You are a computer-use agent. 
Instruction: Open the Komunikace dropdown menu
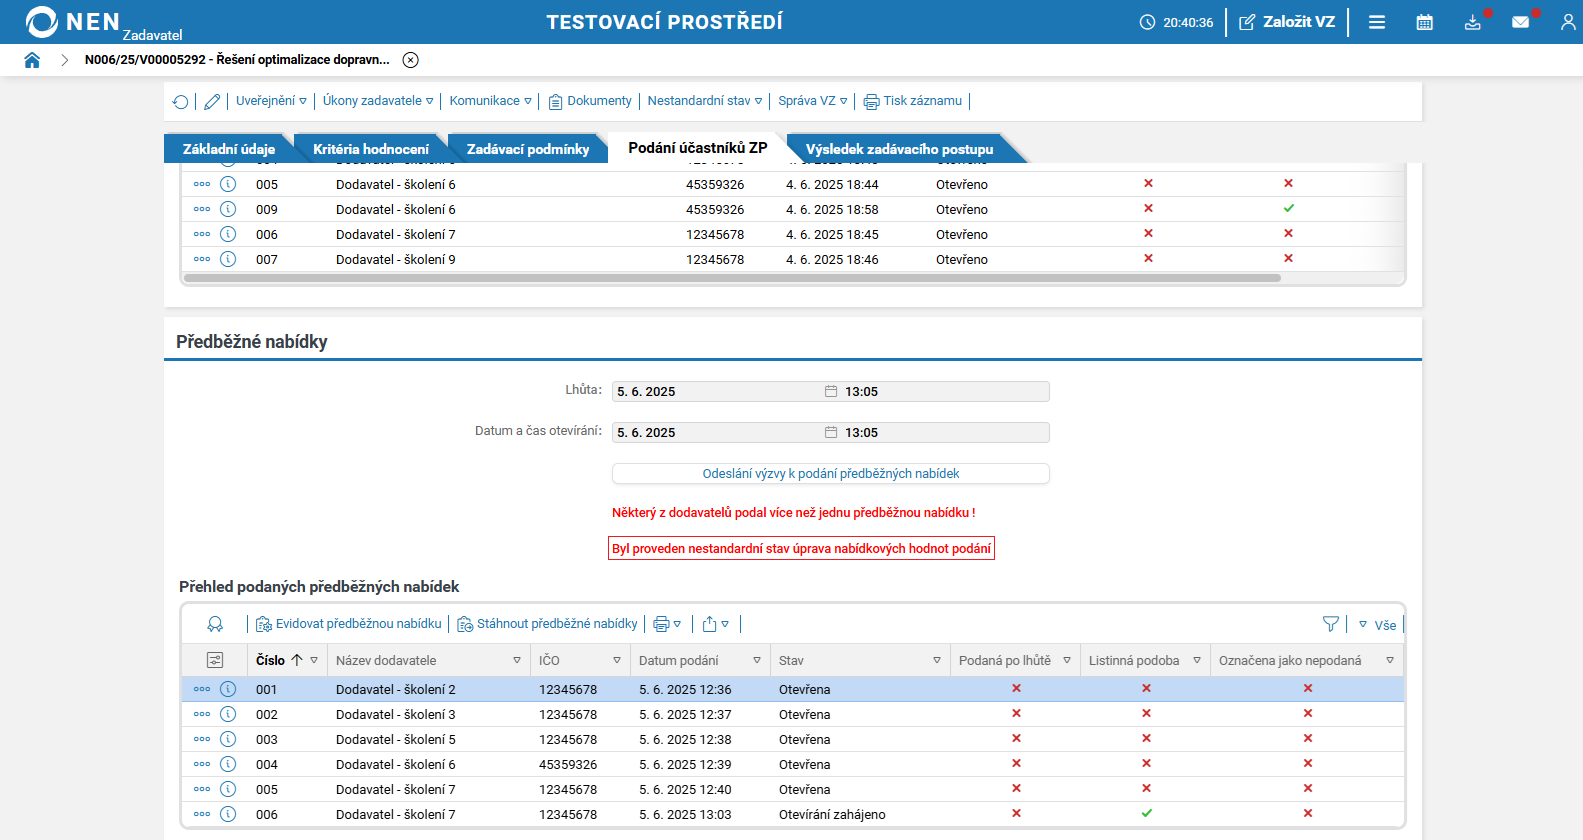[x=490, y=101]
